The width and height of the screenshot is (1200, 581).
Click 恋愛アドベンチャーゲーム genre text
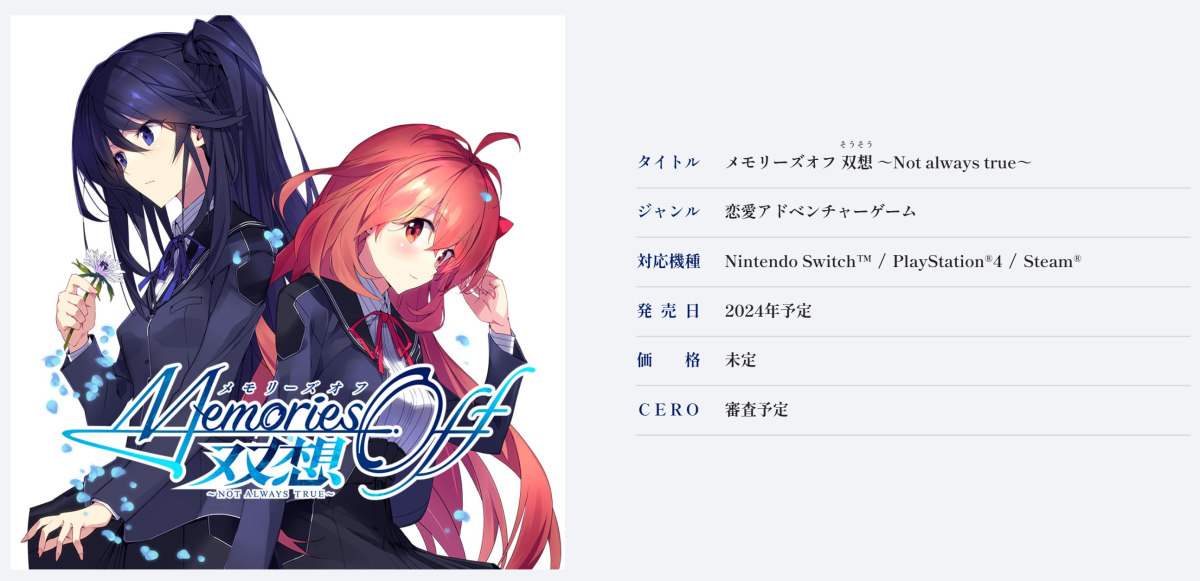click(820, 212)
